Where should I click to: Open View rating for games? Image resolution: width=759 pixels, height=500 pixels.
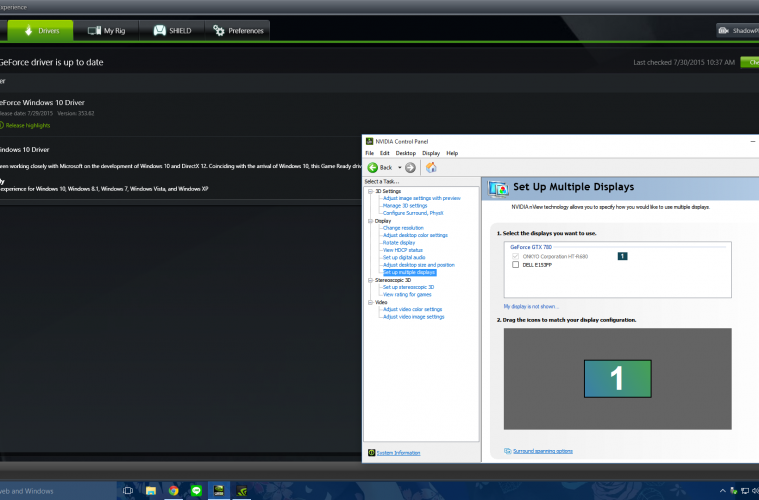pyautogui.click(x=407, y=294)
